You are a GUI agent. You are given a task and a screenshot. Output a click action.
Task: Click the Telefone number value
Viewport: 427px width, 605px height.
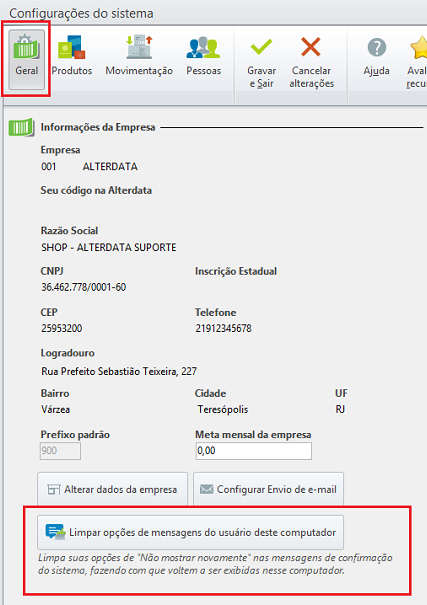point(223,328)
